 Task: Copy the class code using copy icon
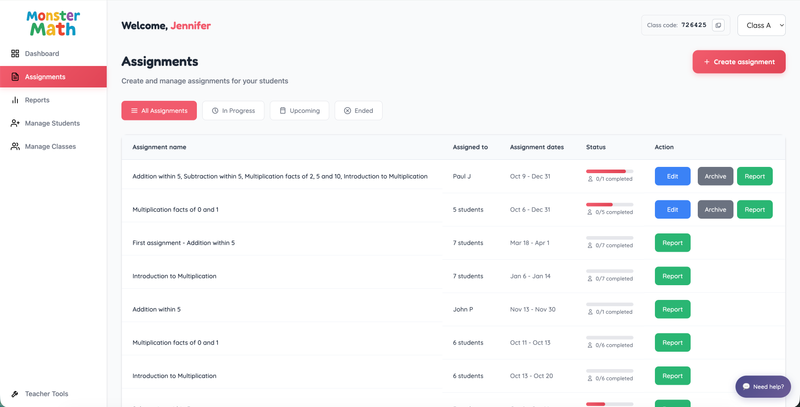(718, 25)
